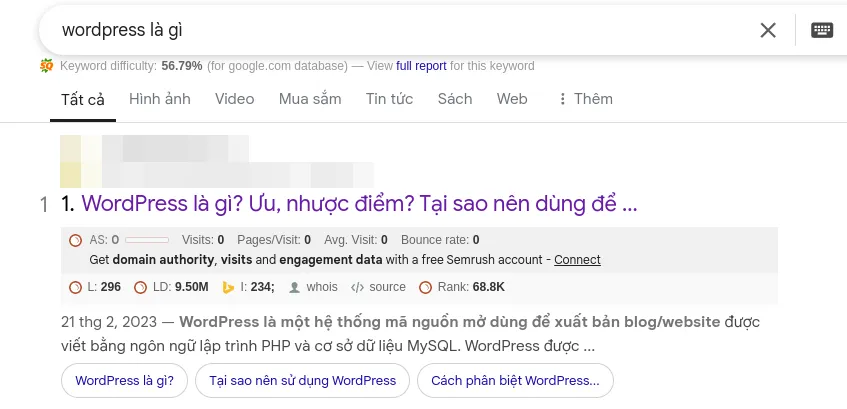
Task: Switch to the Video tab
Action: (x=234, y=99)
